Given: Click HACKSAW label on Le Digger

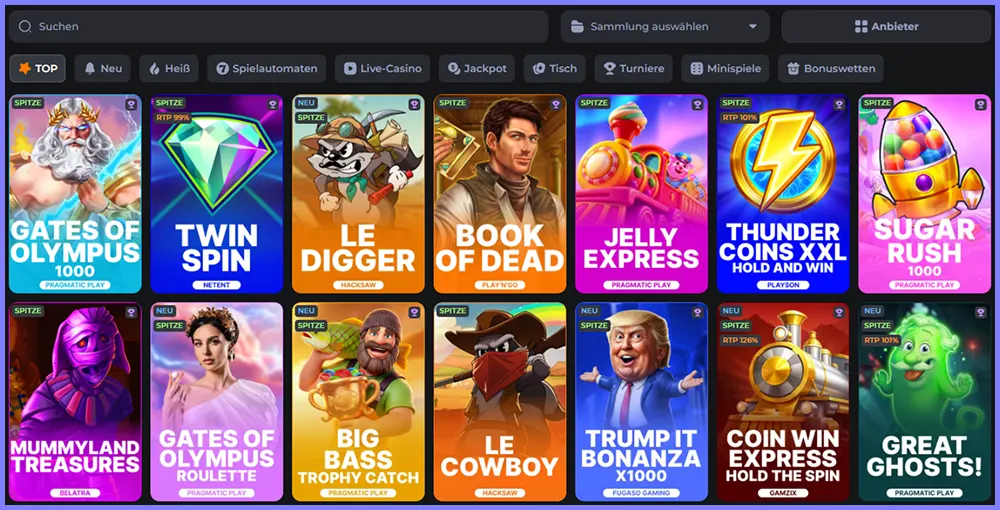Looking at the screenshot, I should click(358, 285).
